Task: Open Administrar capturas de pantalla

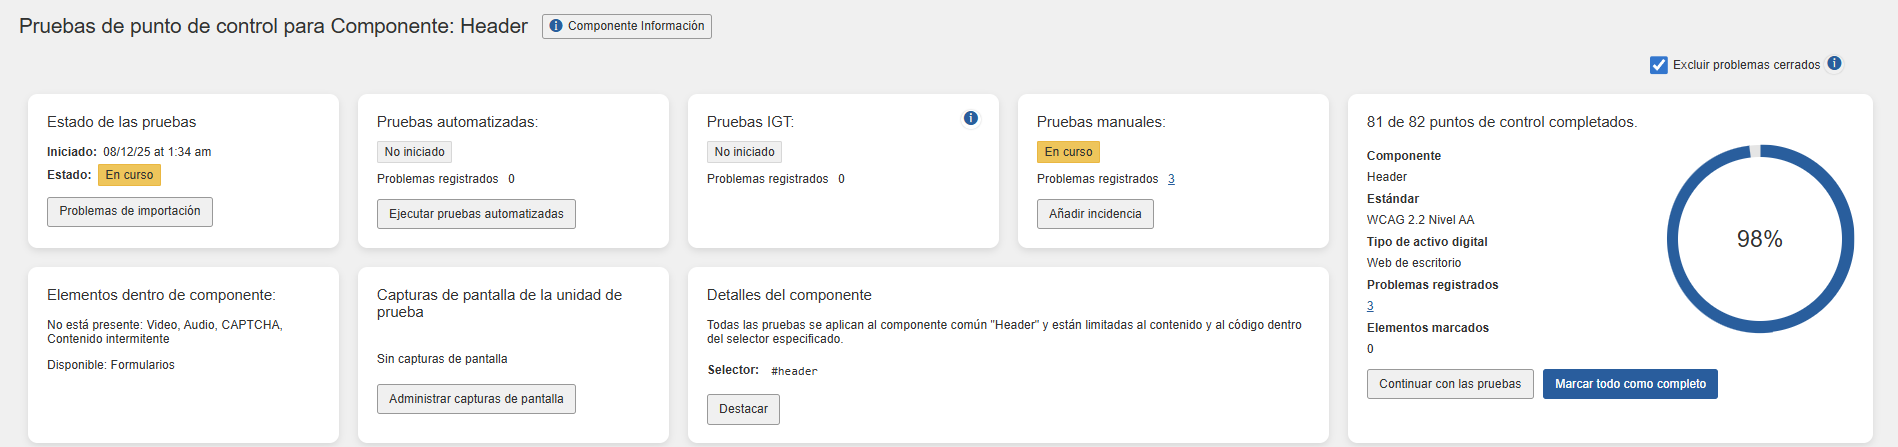Action: (x=476, y=399)
